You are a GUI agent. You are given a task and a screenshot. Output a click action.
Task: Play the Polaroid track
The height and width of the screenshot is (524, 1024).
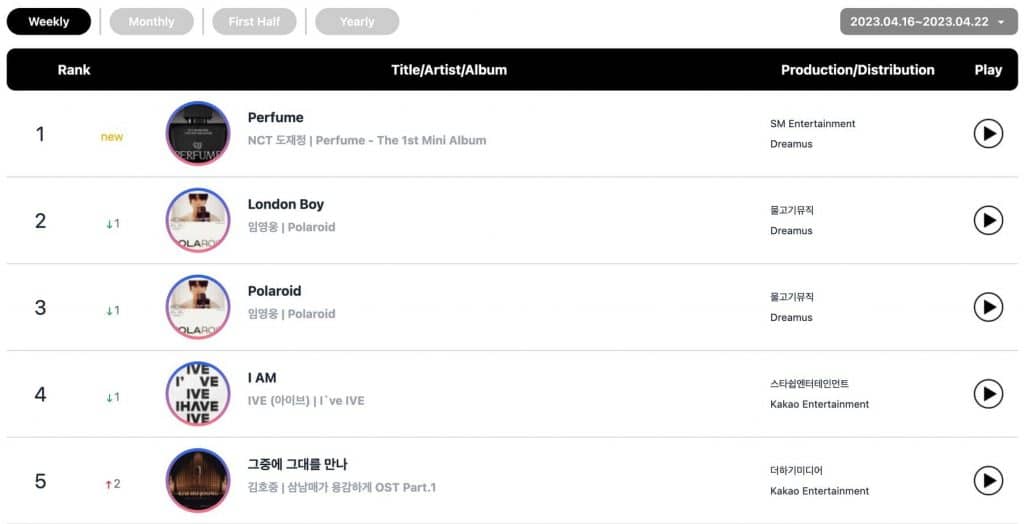click(x=988, y=307)
